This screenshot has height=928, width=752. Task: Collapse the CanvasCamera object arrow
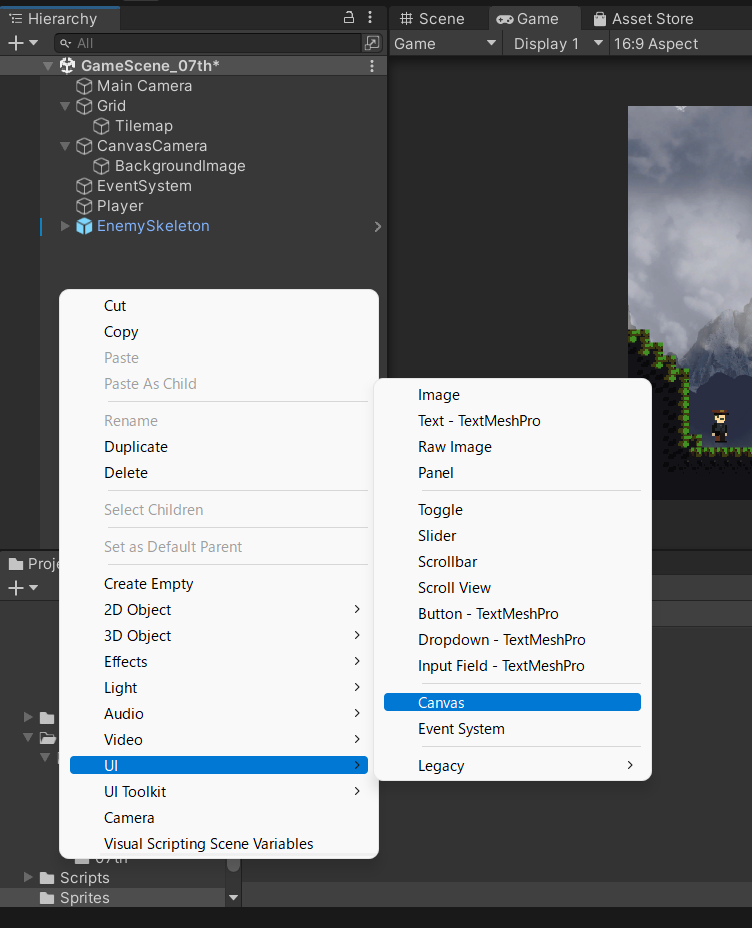click(65, 146)
